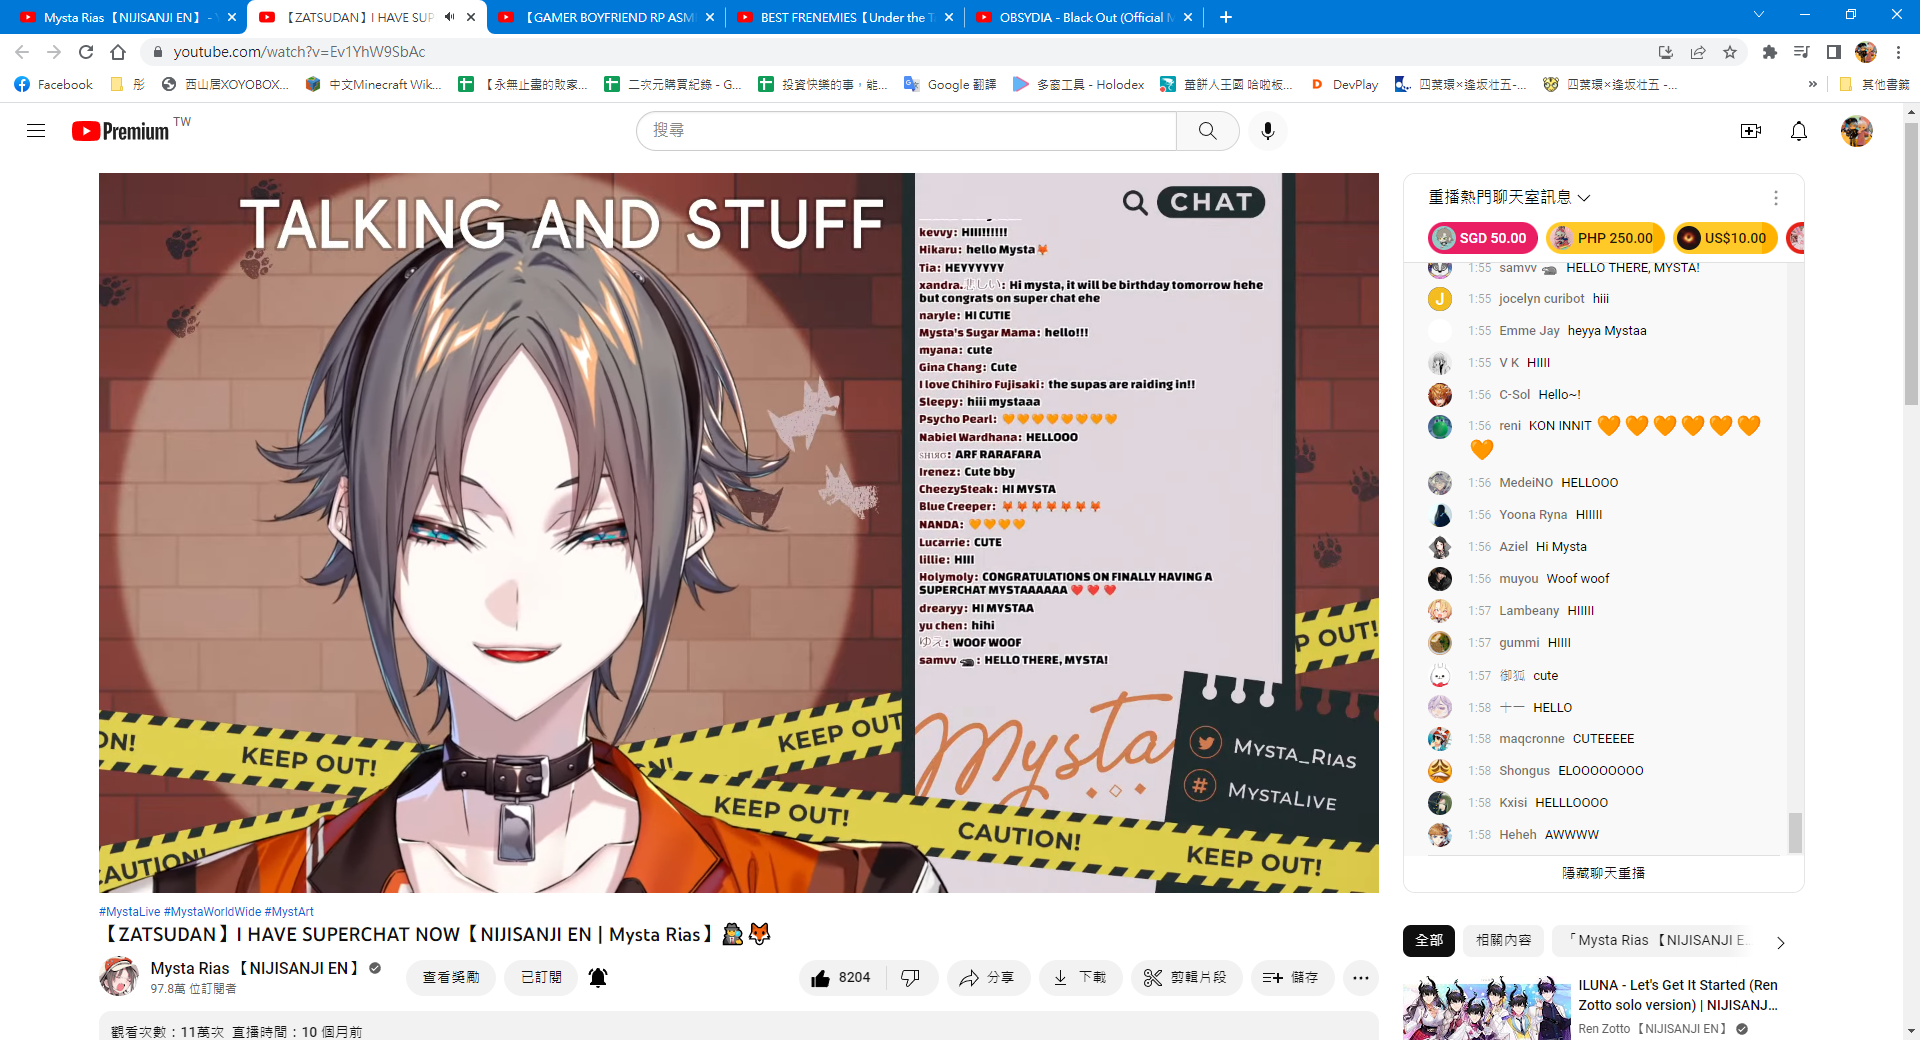This screenshot has width=1920, height=1040.
Task: Open the DevPlay bookmark
Action: (x=1344, y=85)
